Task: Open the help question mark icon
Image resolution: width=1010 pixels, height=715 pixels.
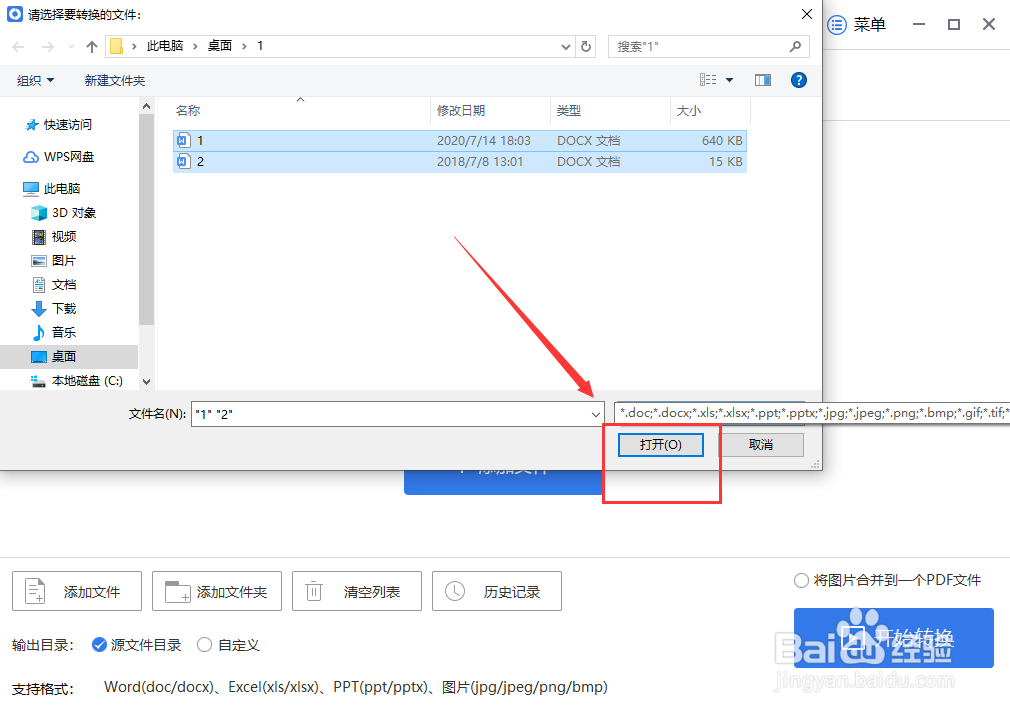Action: click(799, 80)
